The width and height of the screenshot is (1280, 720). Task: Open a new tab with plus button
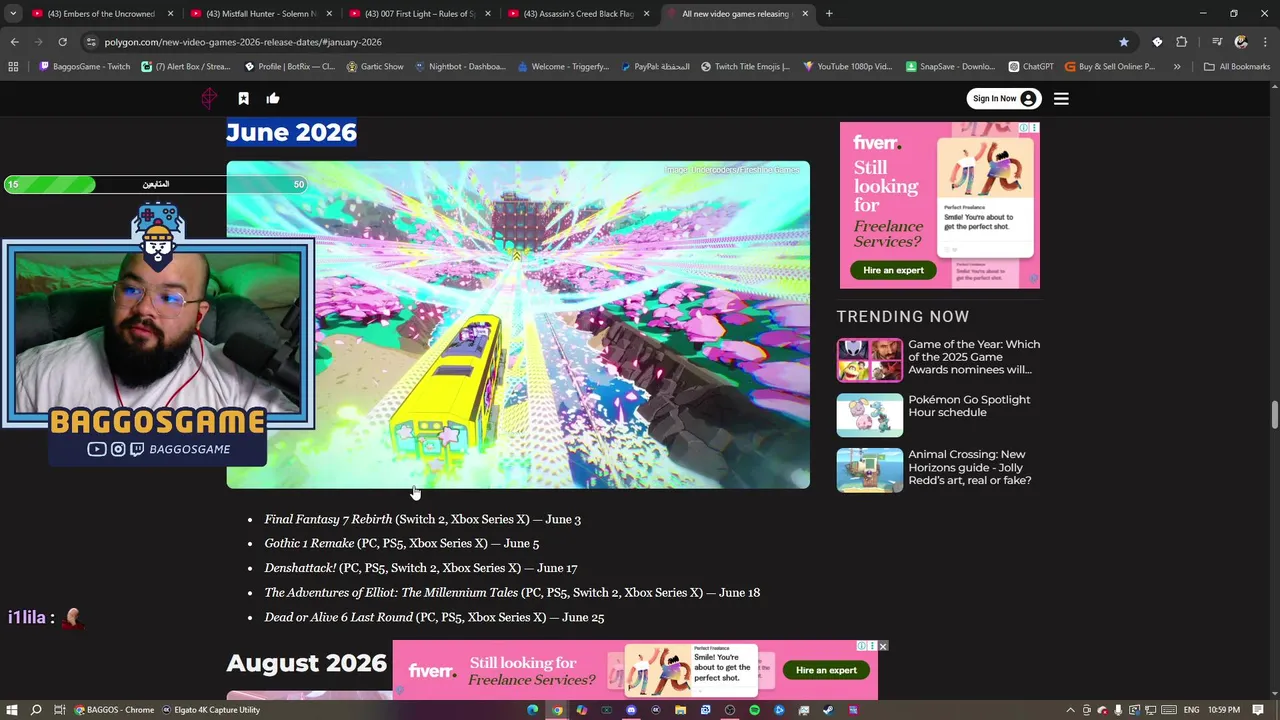829,14
